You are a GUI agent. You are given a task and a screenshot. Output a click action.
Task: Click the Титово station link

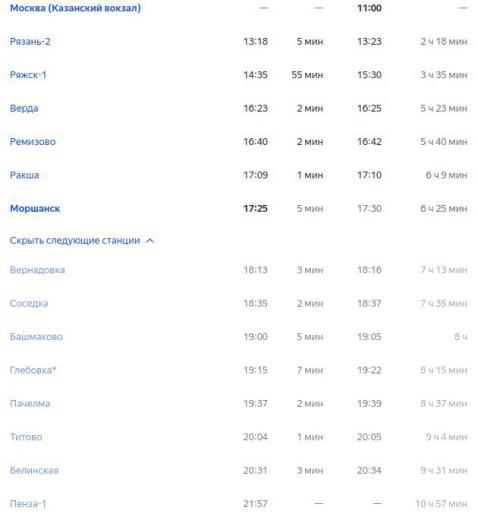[26, 437]
